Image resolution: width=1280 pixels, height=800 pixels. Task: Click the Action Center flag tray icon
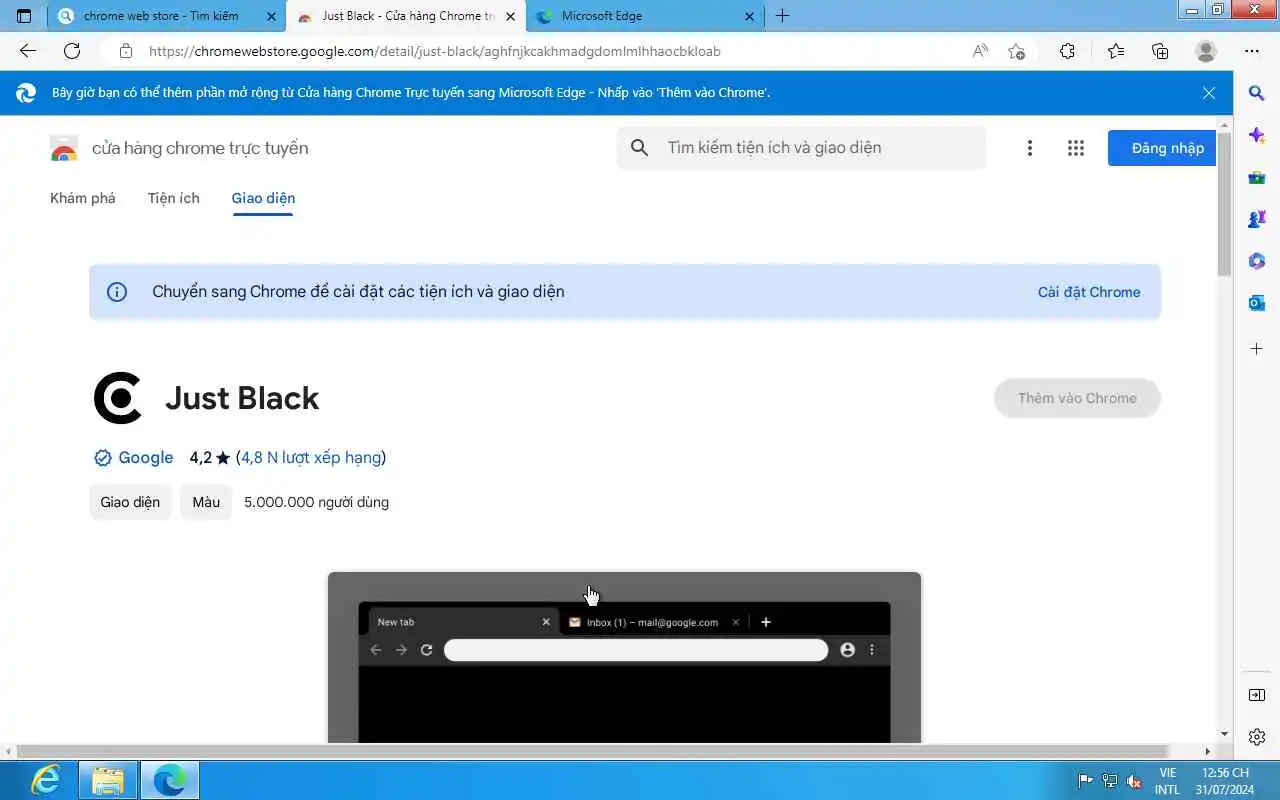click(x=1085, y=781)
